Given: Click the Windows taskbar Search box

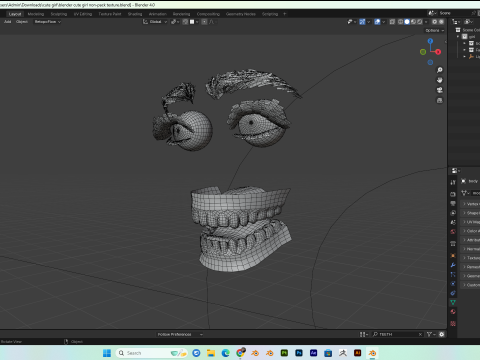Looking at the screenshot, I should (x=151, y=353).
